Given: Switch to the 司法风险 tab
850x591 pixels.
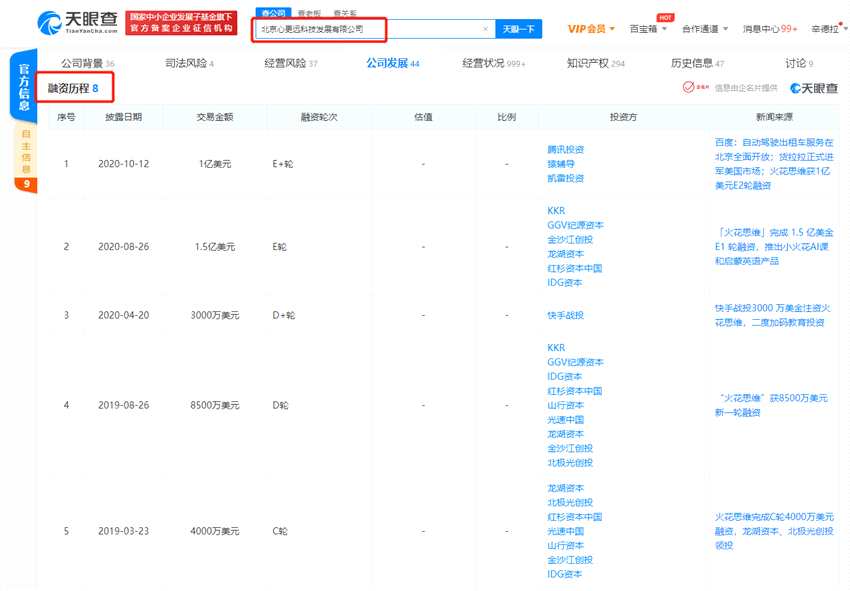Looking at the screenshot, I should [188, 63].
